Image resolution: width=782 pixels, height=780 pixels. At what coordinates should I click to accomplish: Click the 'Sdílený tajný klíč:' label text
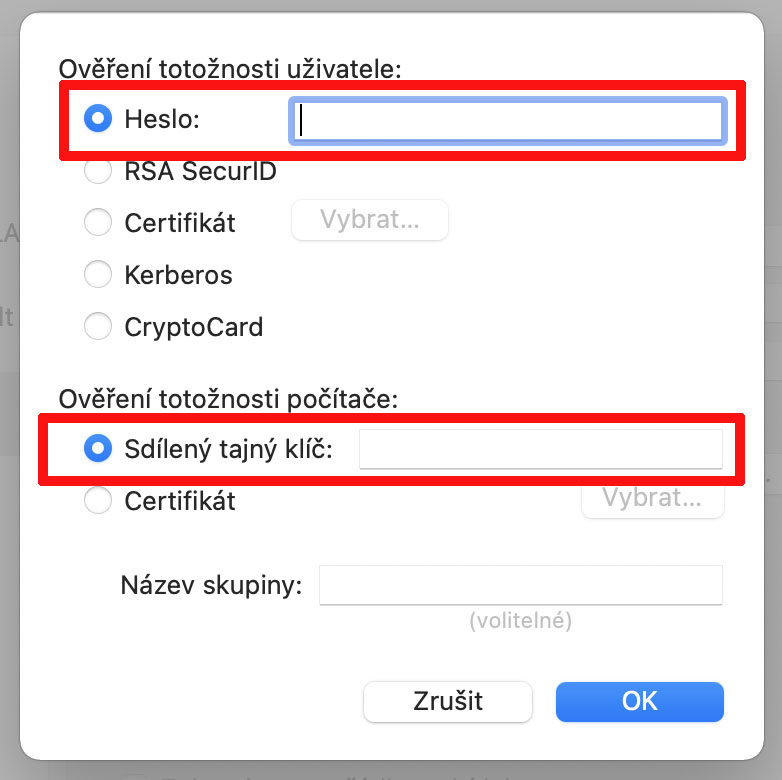coord(228,450)
